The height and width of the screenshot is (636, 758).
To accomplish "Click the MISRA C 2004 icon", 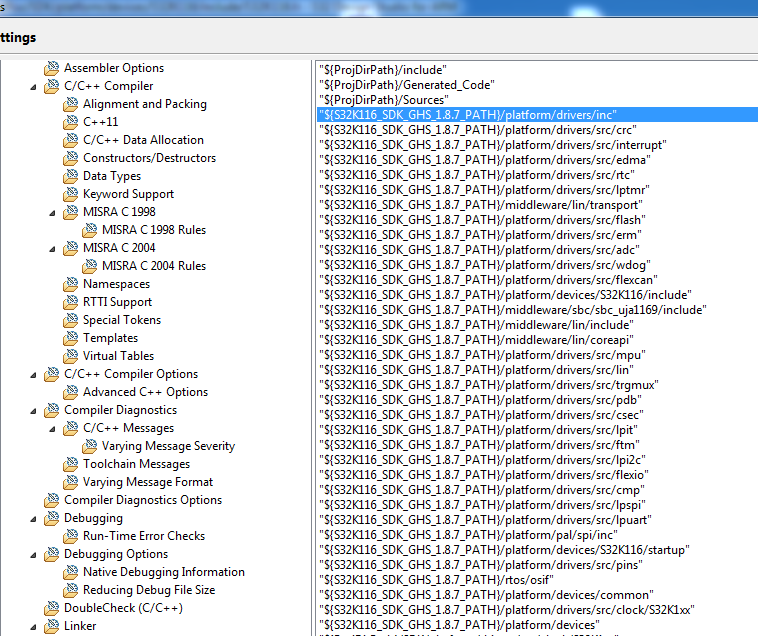I will tap(71, 248).
